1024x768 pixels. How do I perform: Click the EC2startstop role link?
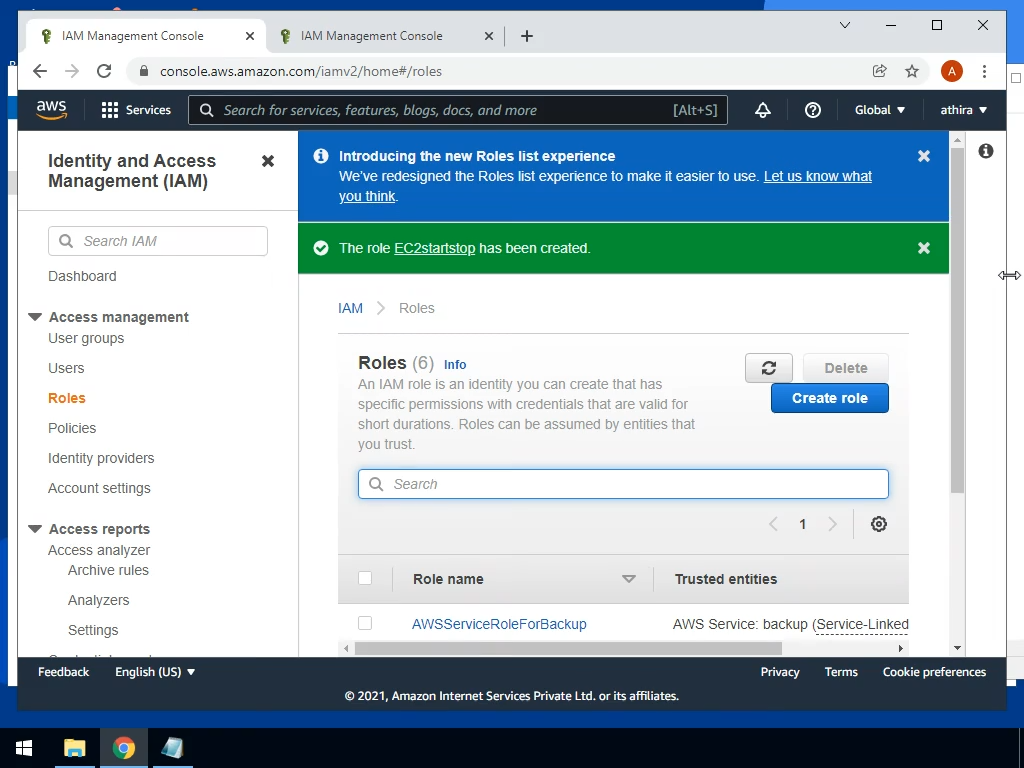click(x=434, y=248)
